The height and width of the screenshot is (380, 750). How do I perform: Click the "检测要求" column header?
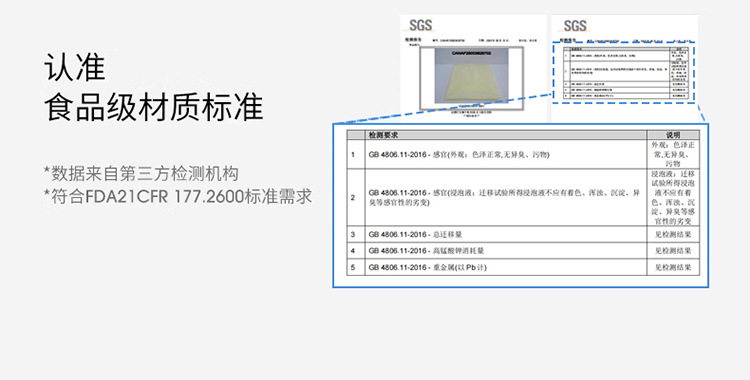click(506, 135)
